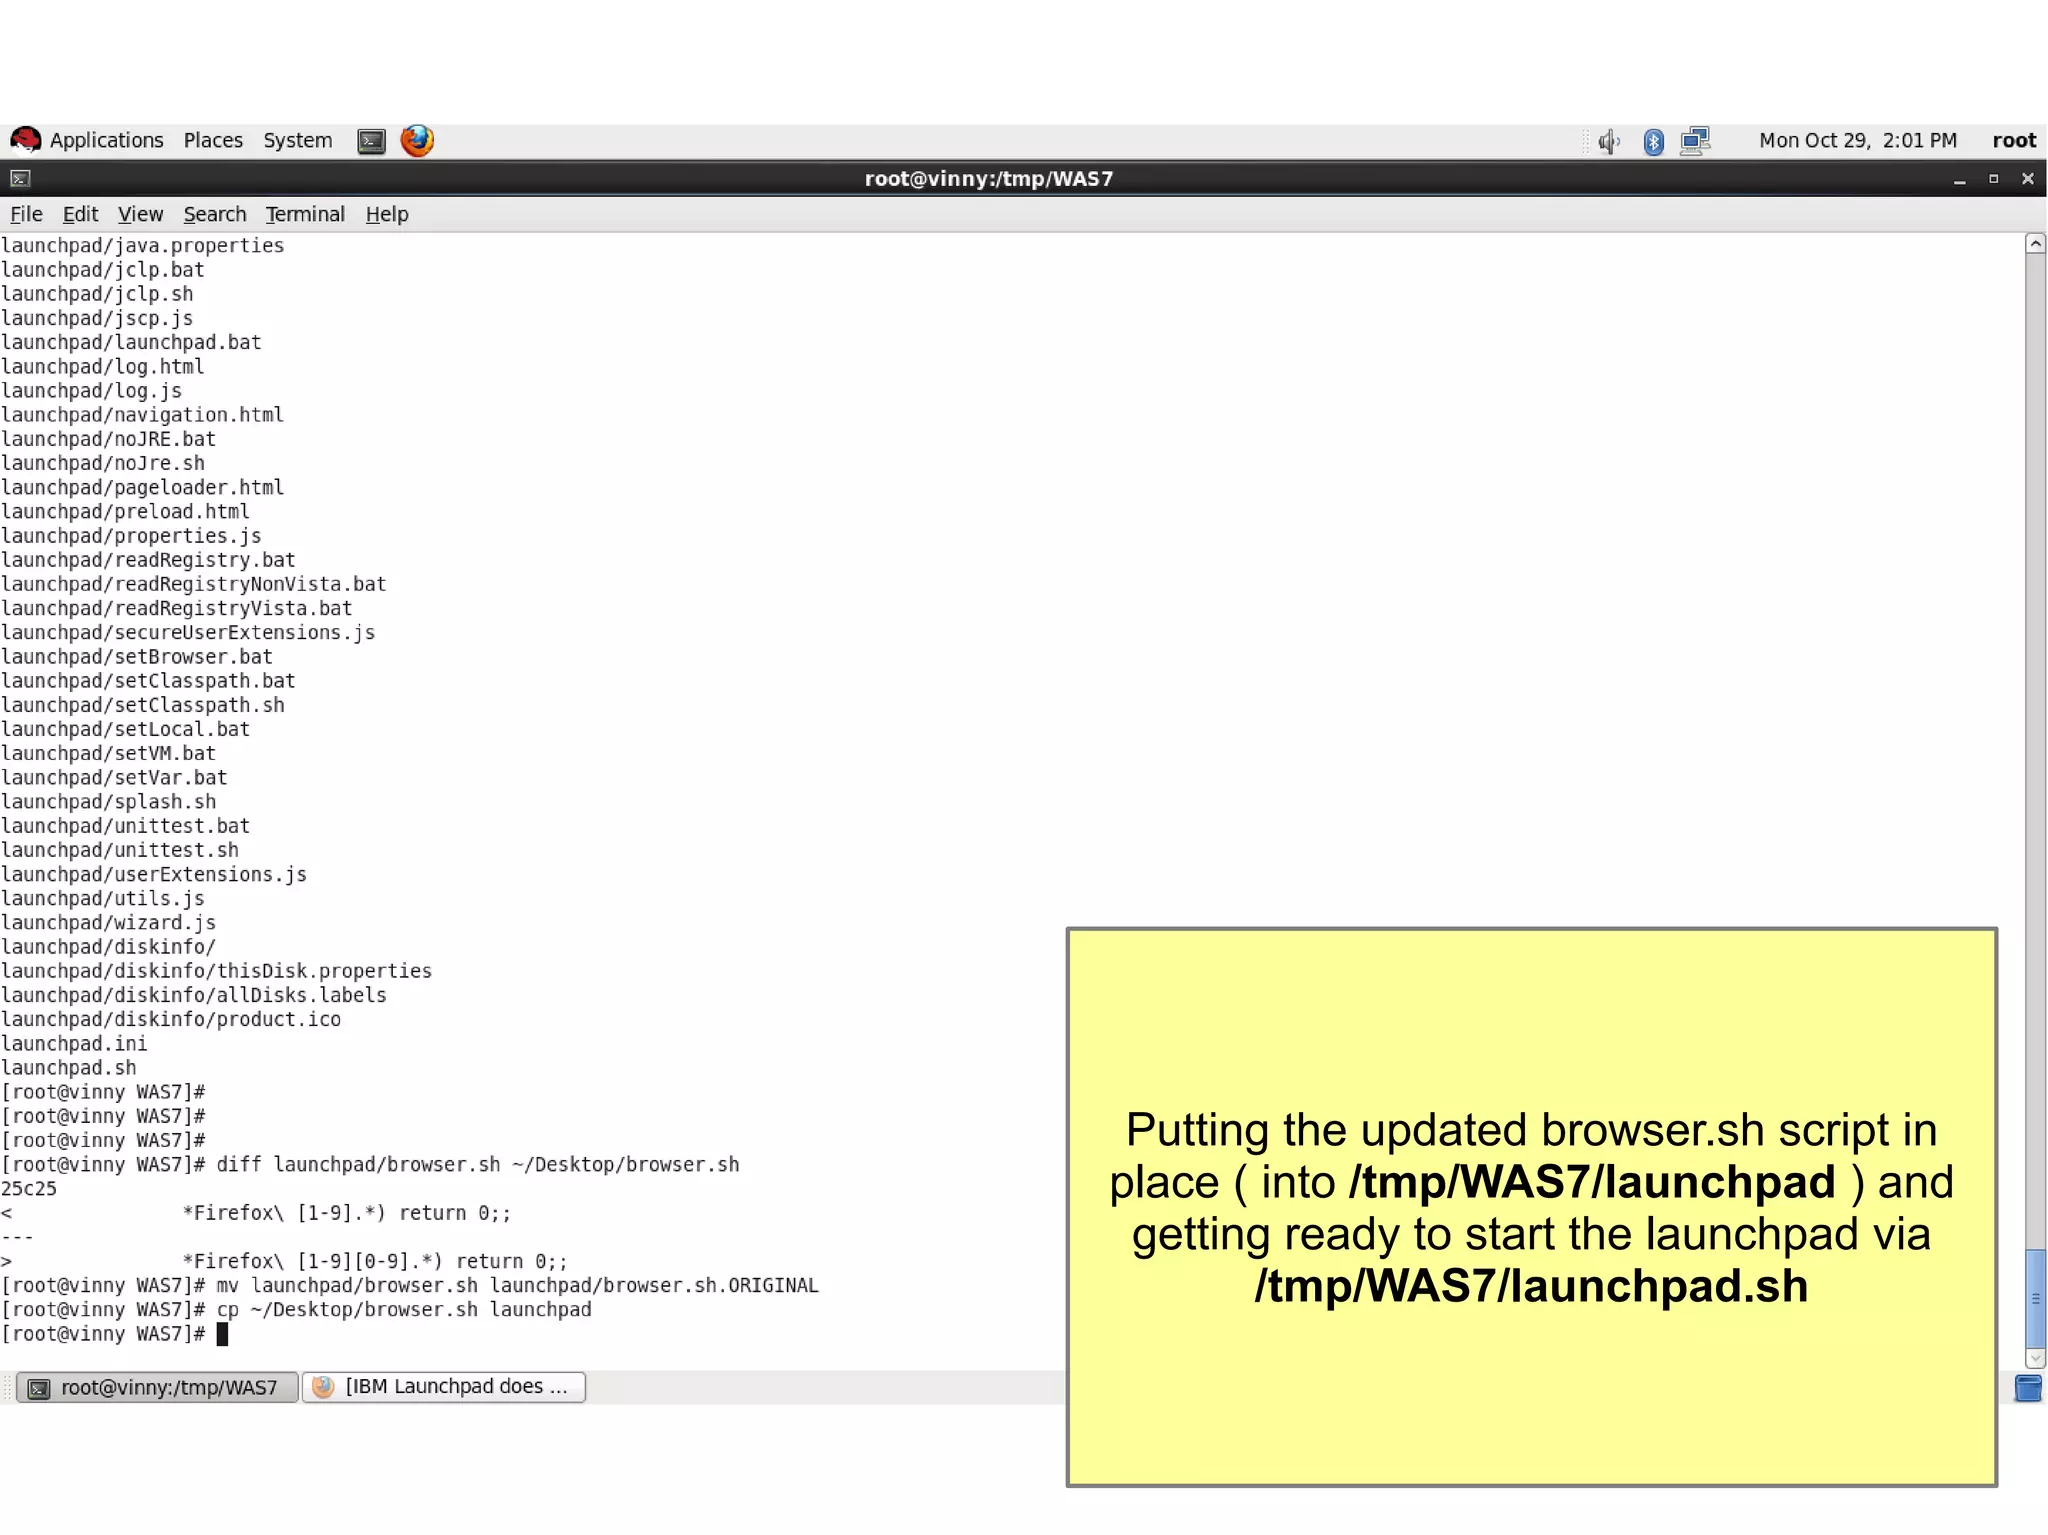Click the Red Hat logo icon

[x=25, y=141]
